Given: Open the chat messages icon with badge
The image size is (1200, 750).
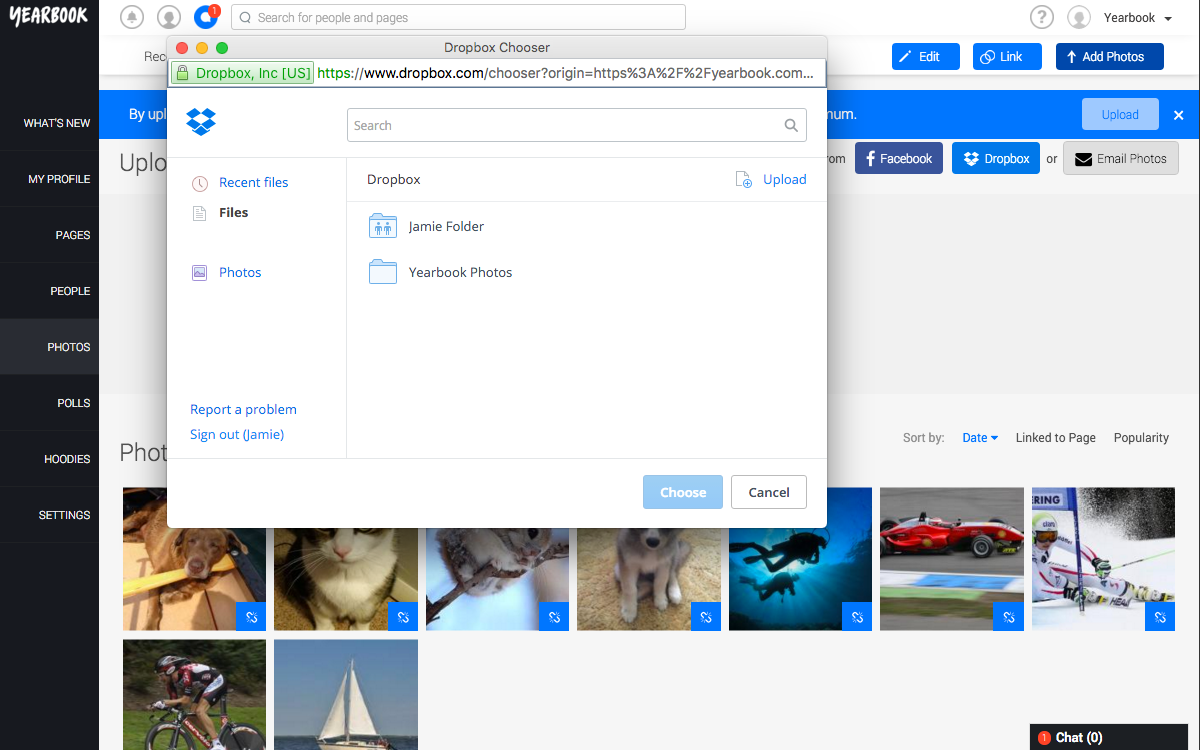Looking at the screenshot, I should point(206,17).
